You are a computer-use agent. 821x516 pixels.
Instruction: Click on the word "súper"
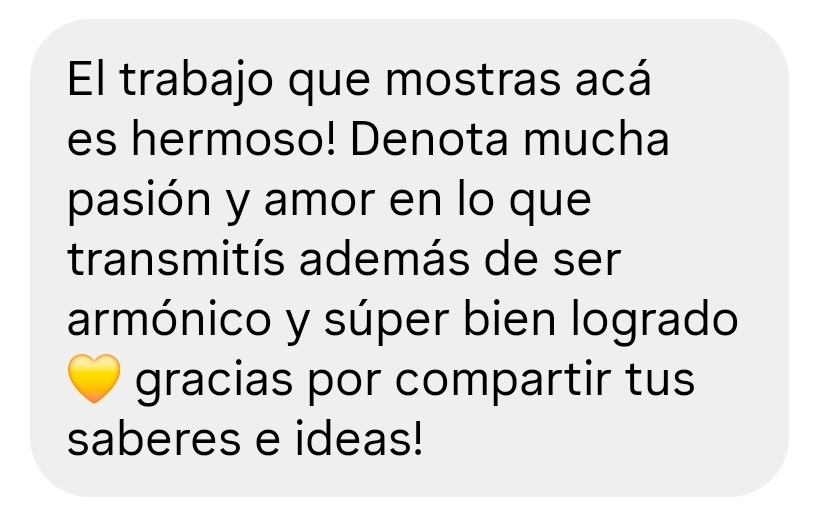point(386,321)
